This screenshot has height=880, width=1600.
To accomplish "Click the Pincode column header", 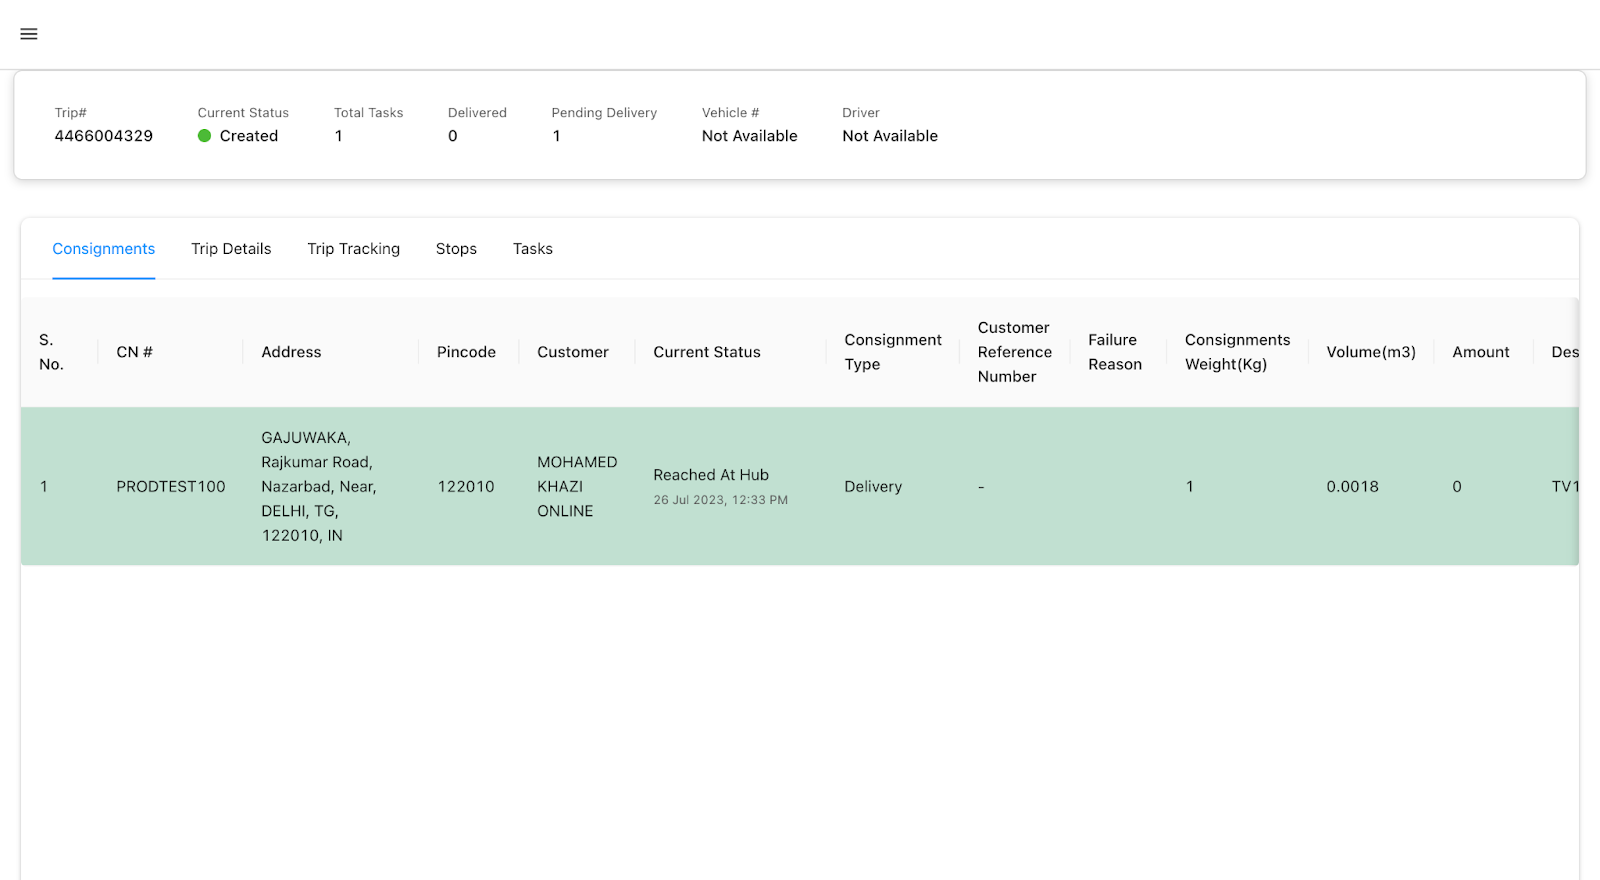I will (x=466, y=352).
